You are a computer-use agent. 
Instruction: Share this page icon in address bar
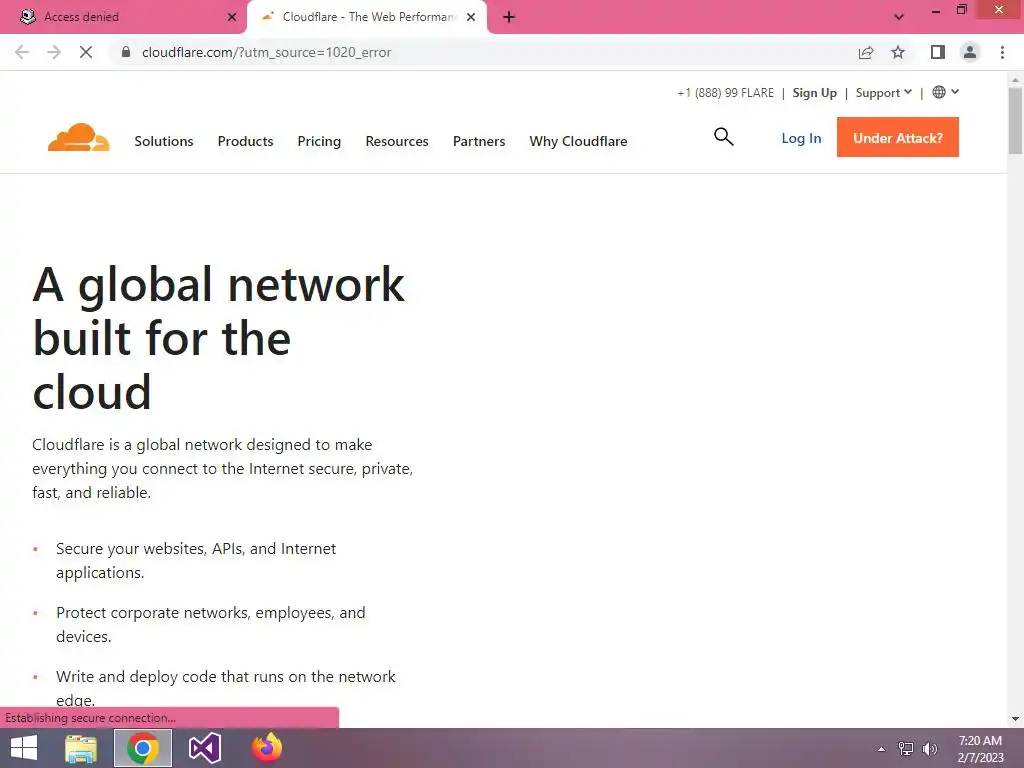(x=866, y=52)
